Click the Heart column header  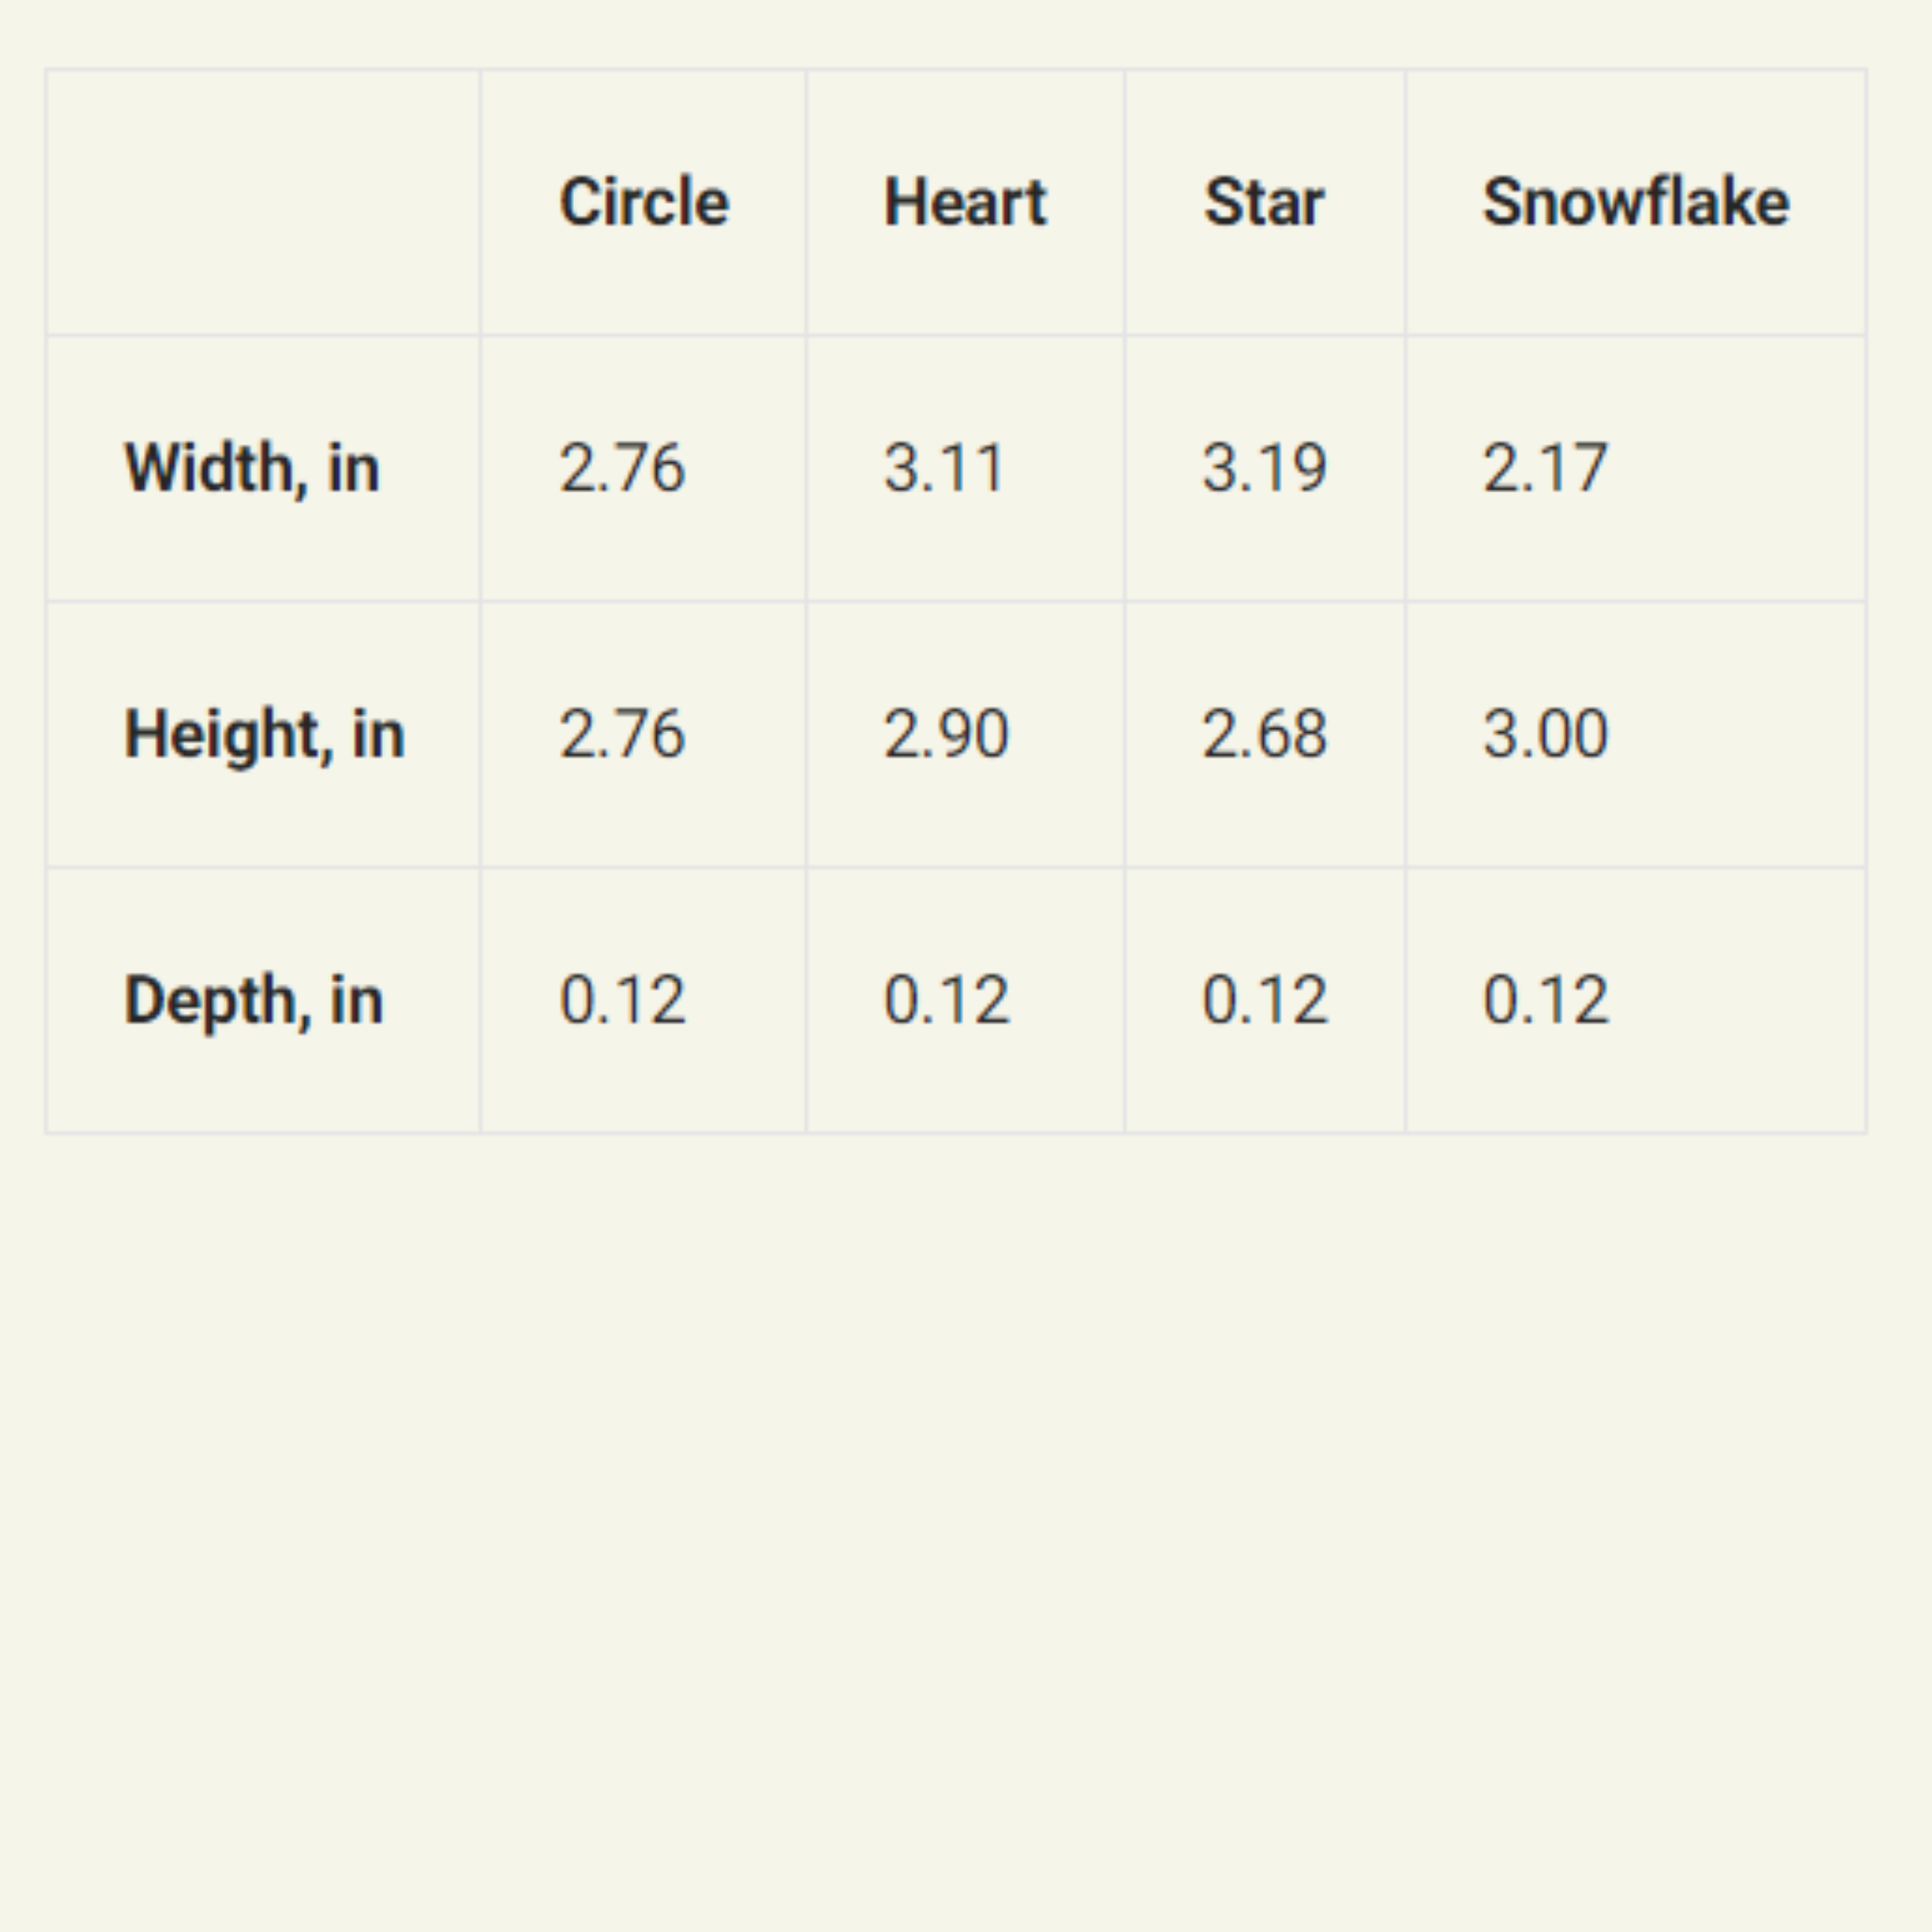tap(965, 202)
